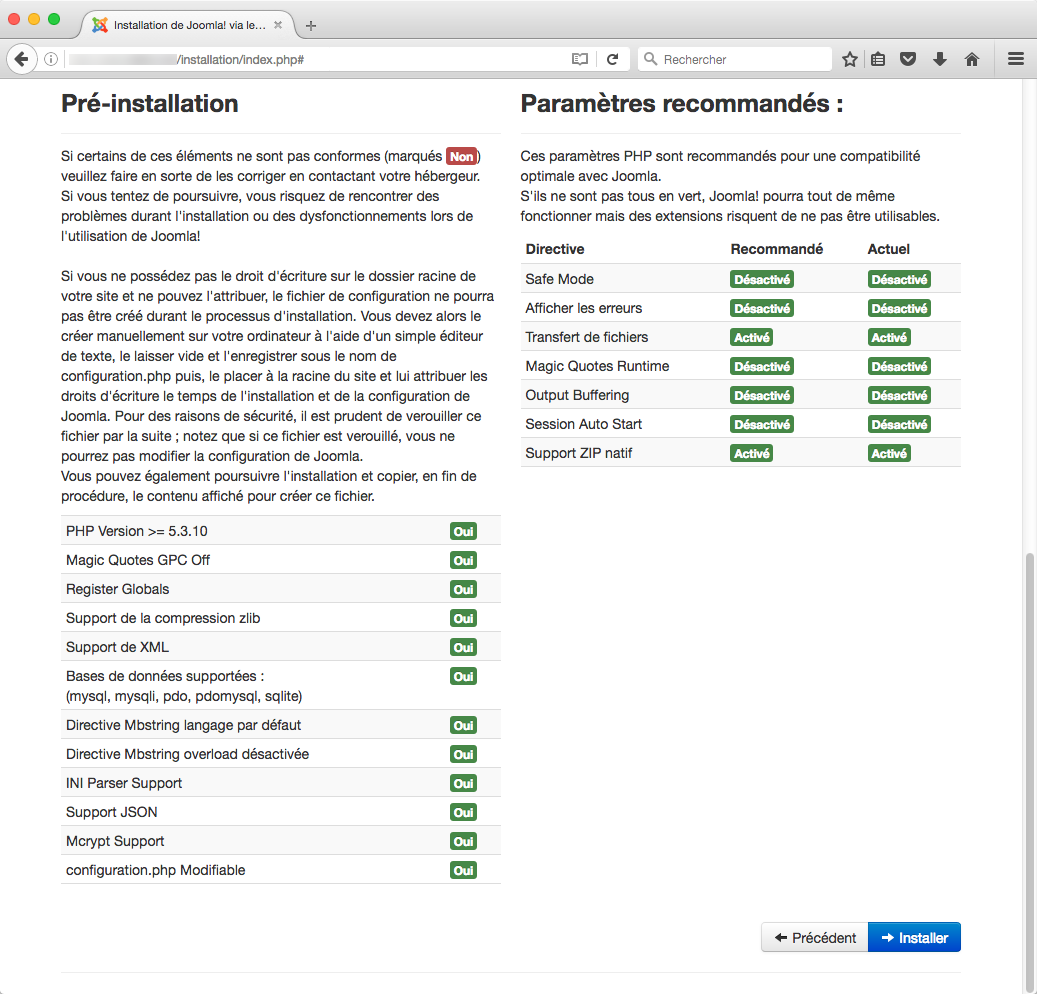Click the Paramètres recommandés heading
Viewport: 1037px width, 994px height.
point(682,104)
